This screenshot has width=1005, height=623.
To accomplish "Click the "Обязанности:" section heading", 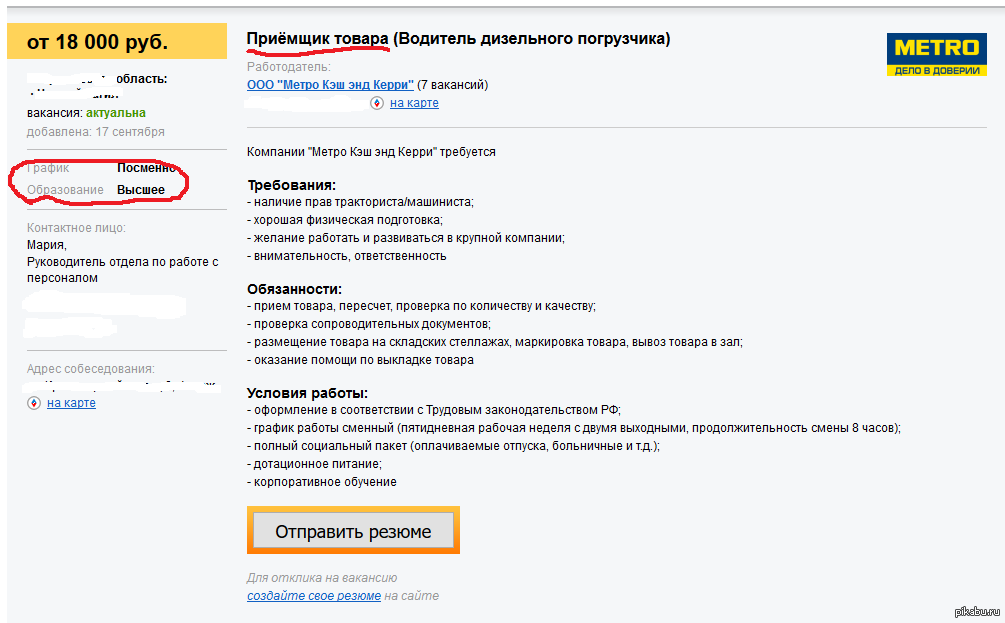I will point(294,289).
